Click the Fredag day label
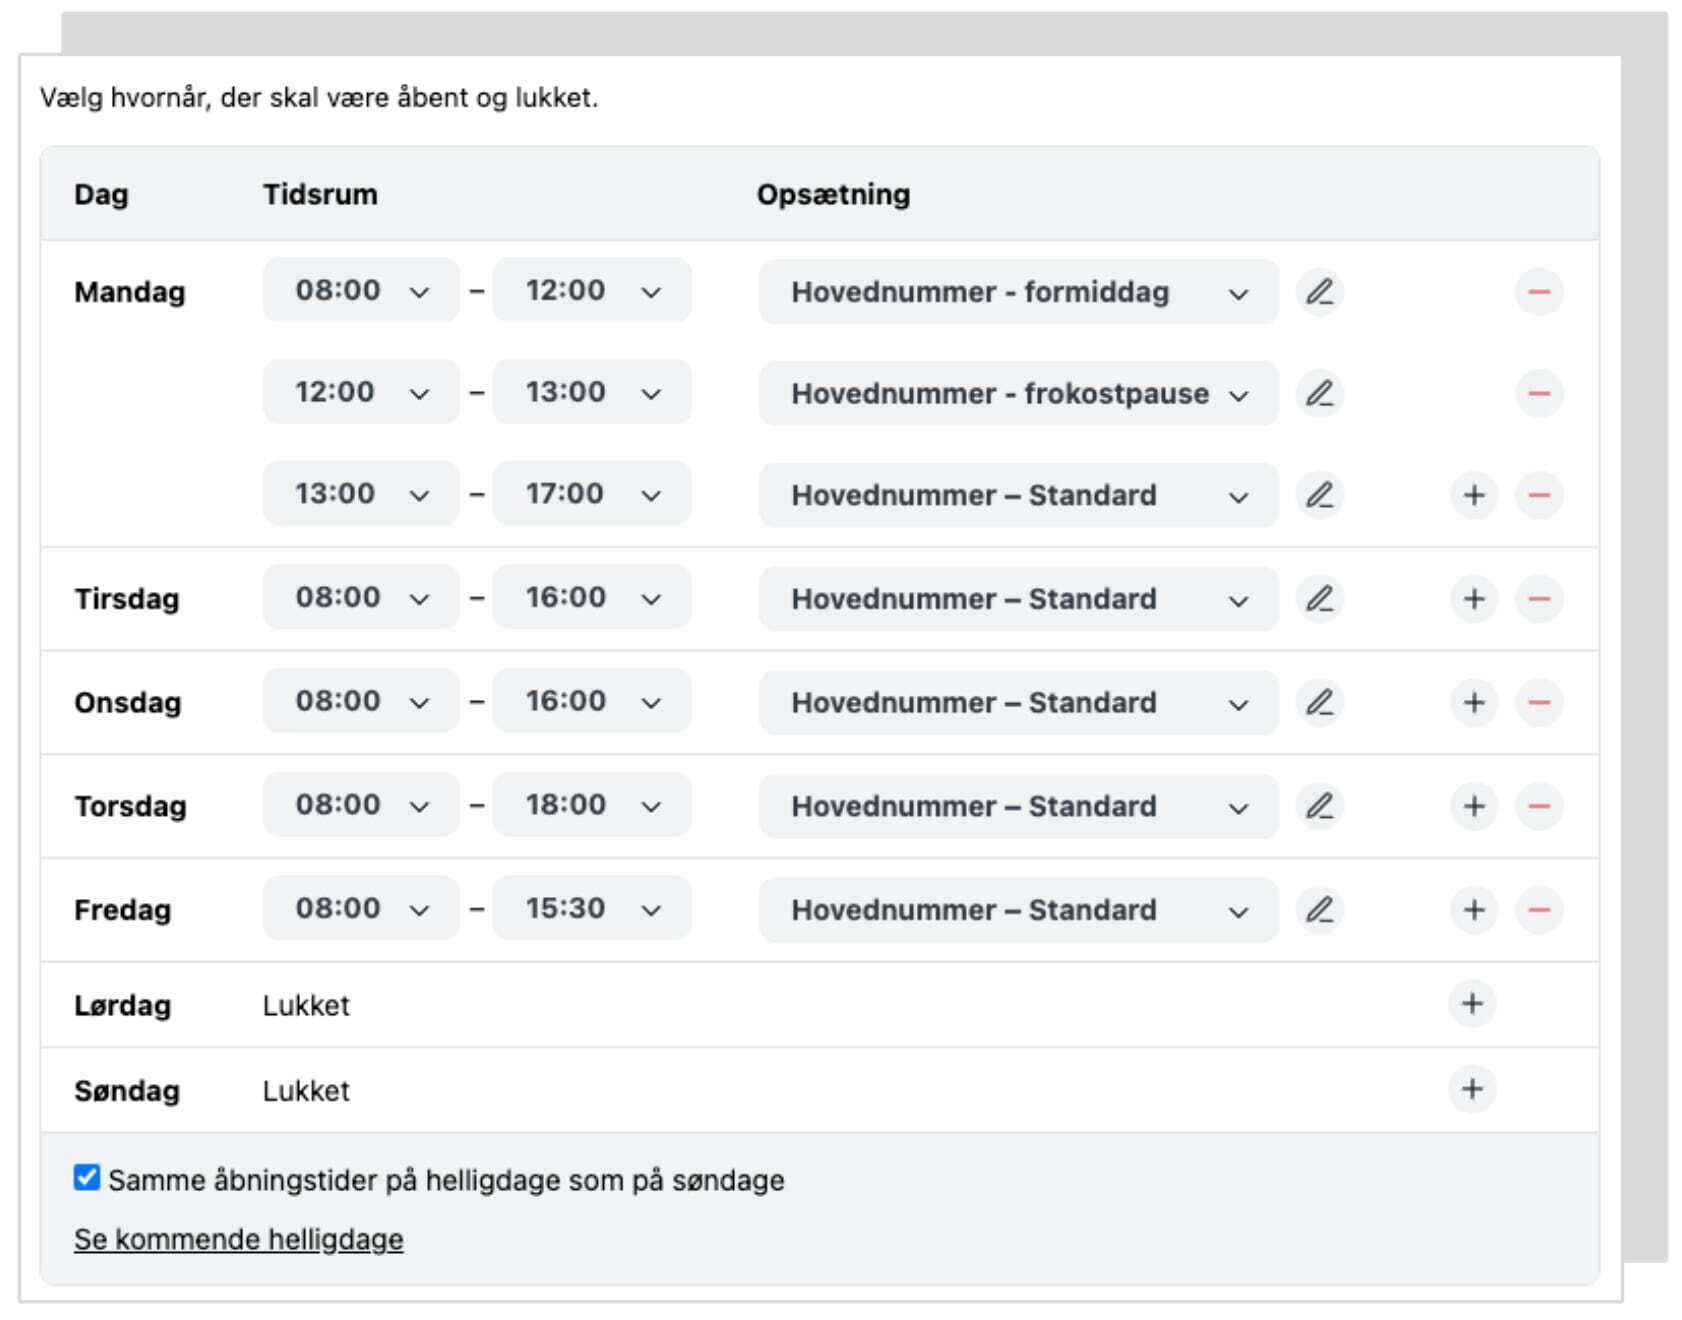Screen dimensions: 1682x1320 click(123, 910)
